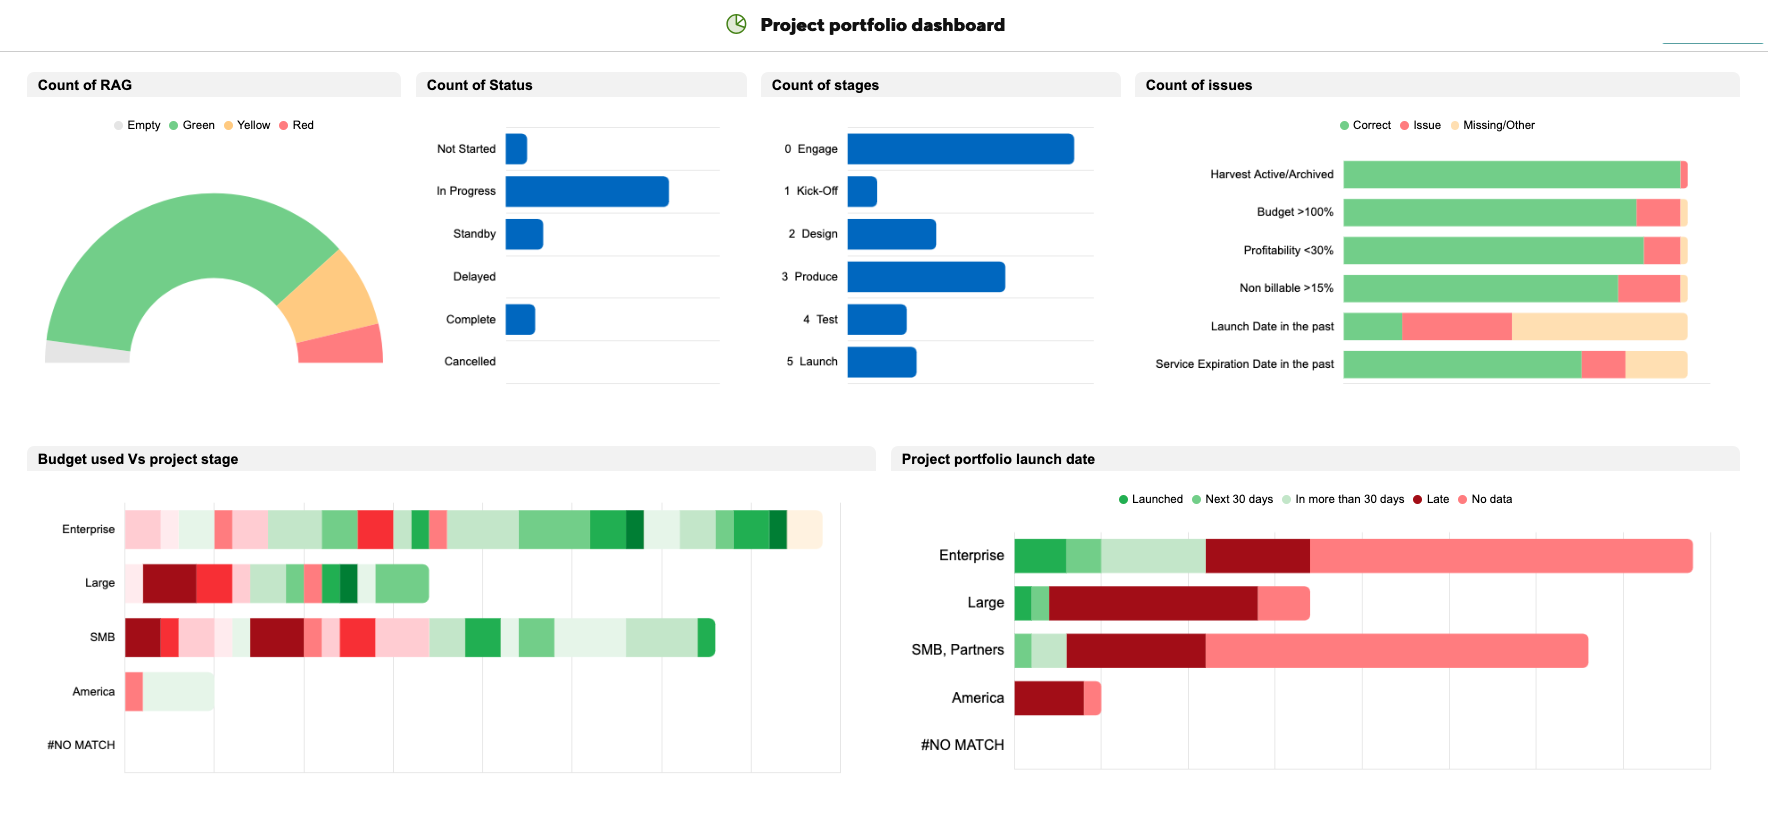1768x813 pixels.
Task: Click light green segment of America budget bar
Action: (178, 691)
